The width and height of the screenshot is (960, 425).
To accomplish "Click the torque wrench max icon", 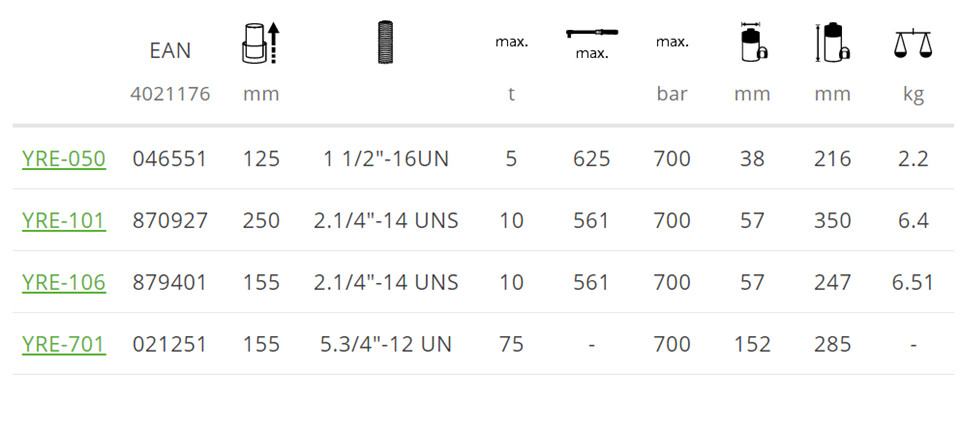I will 592,43.
